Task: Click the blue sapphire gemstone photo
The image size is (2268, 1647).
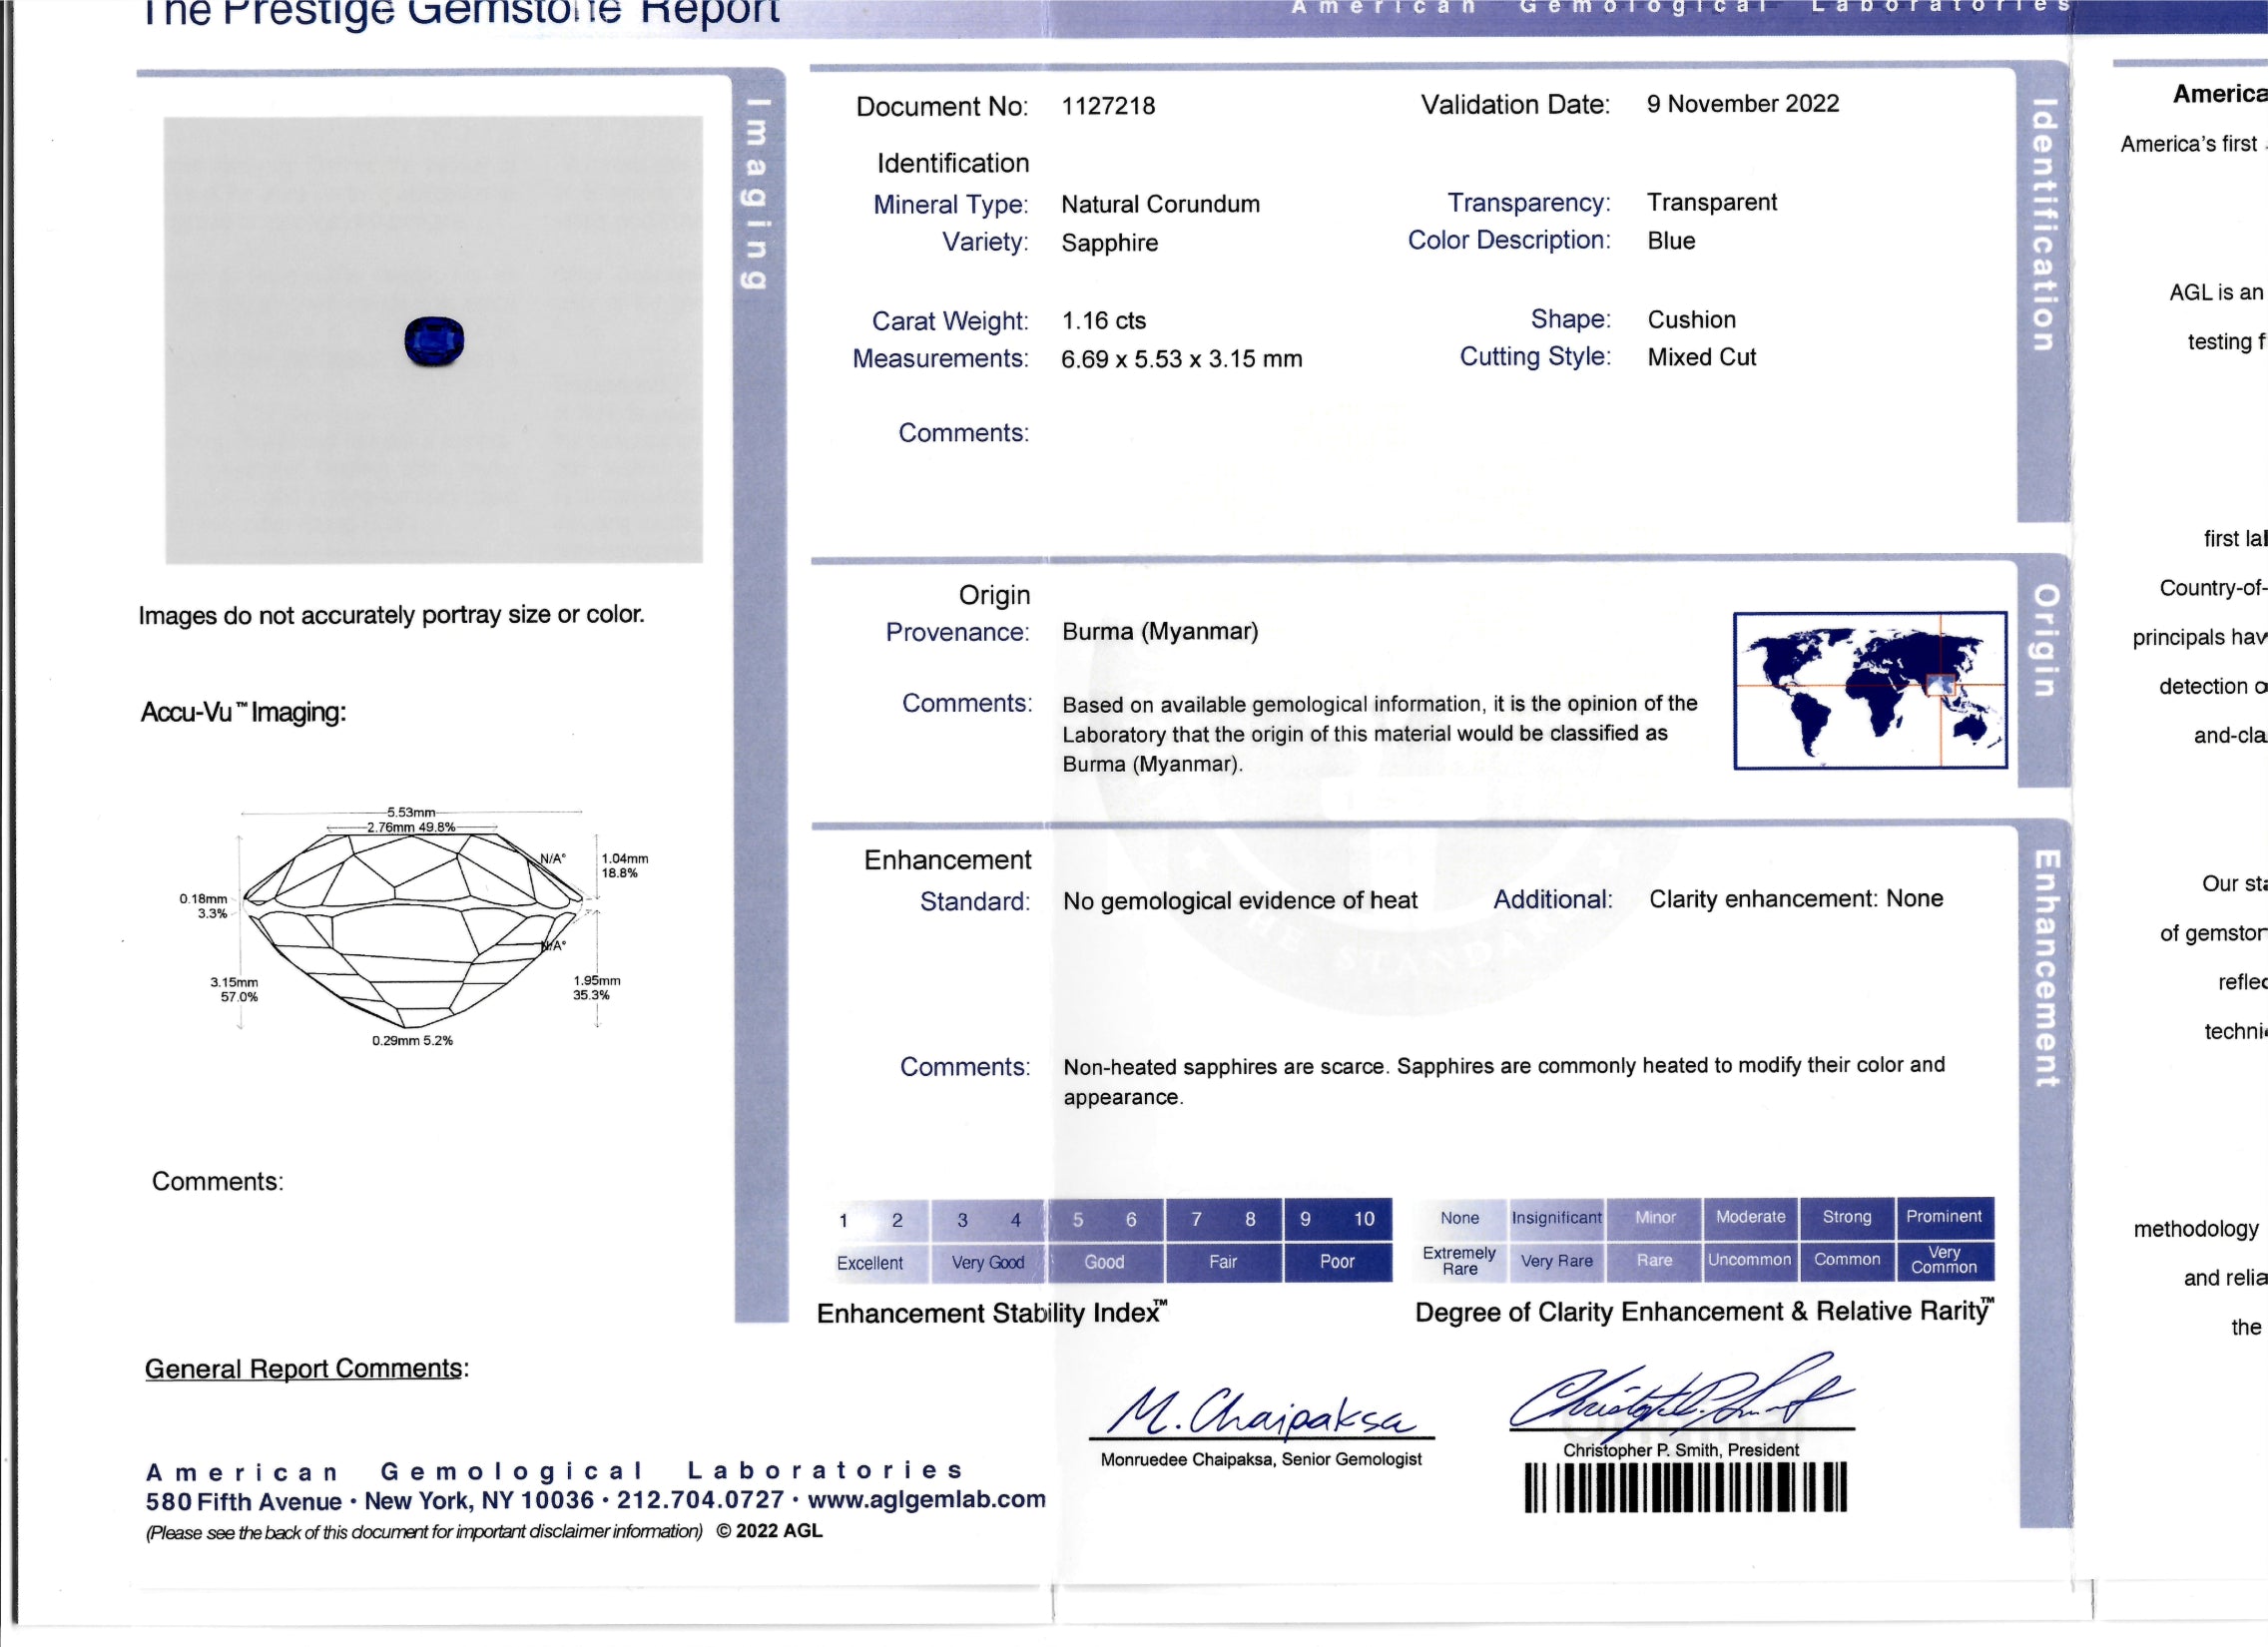Action: coord(434,342)
